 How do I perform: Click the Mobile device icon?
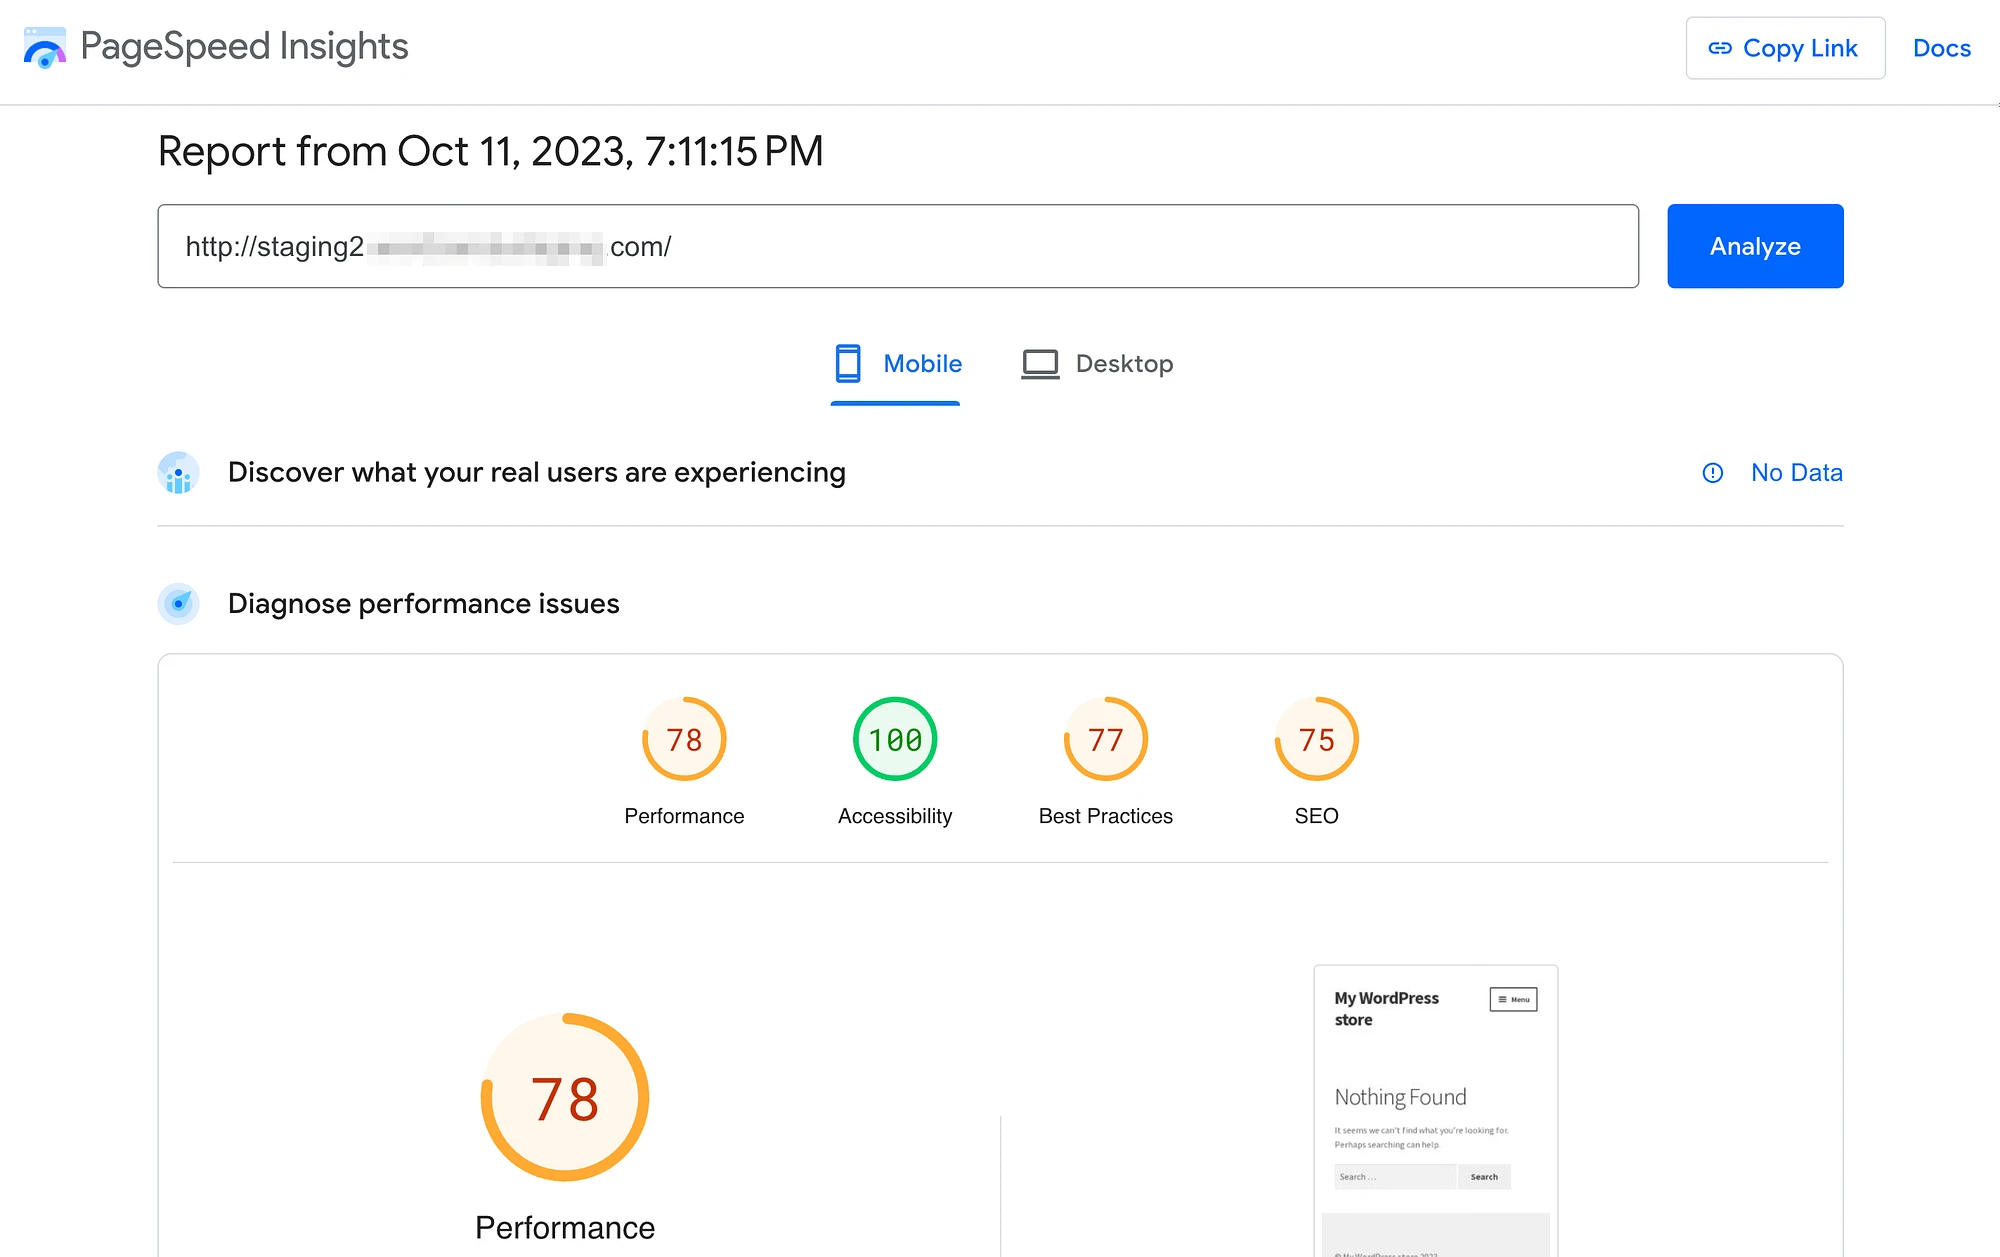pos(847,363)
